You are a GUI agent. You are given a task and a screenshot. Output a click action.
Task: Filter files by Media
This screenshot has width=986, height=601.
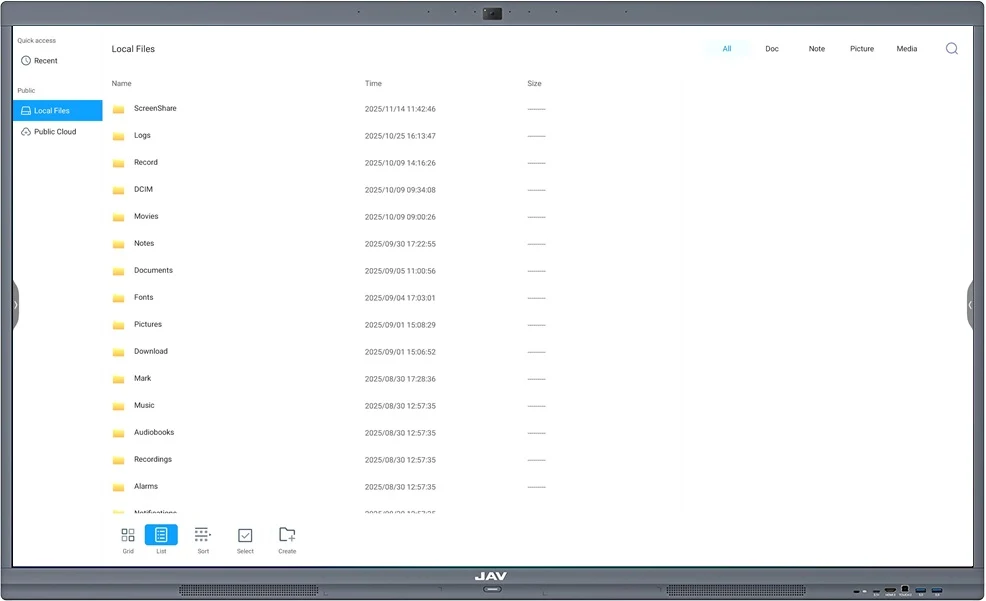[906, 48]
